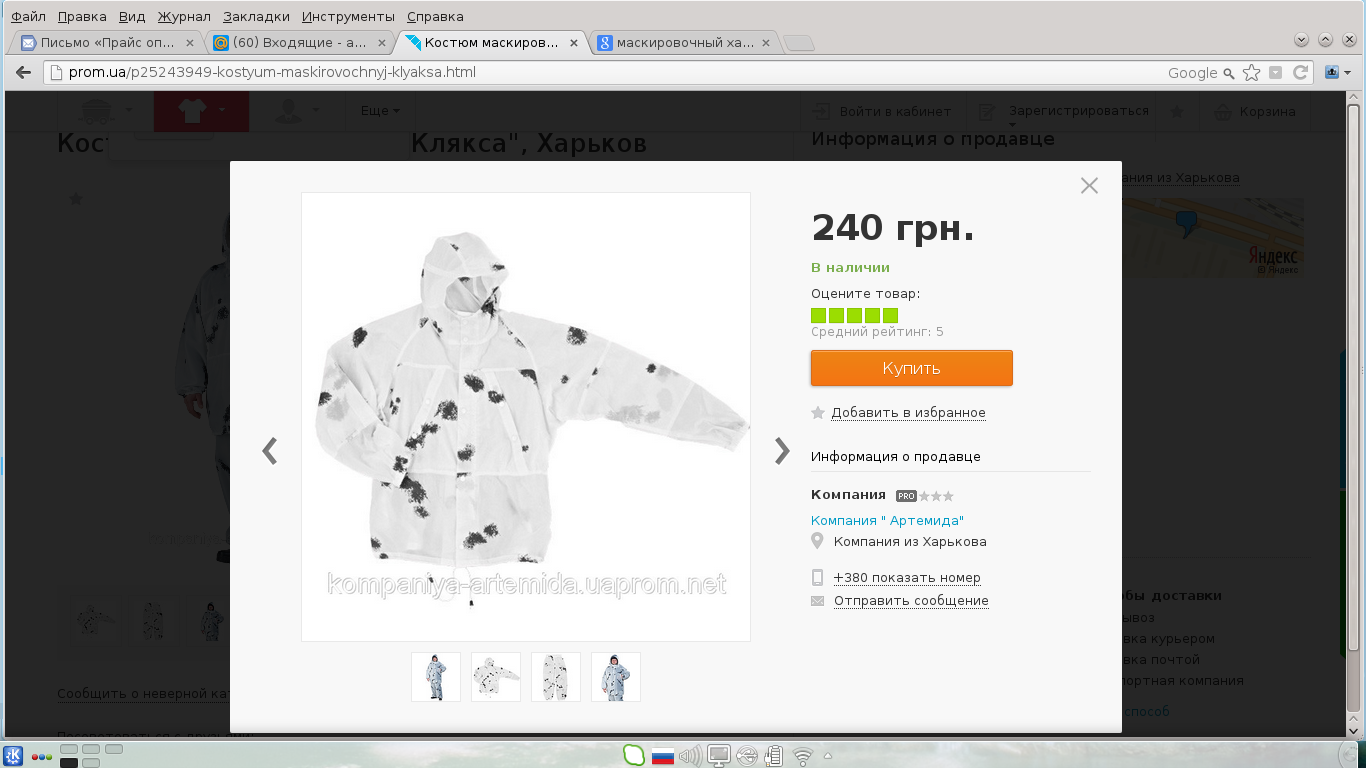The width and height of the screenshot is (1366, 768).
Task: Open the t-shirt category dropdown in header
Action: 200,111
